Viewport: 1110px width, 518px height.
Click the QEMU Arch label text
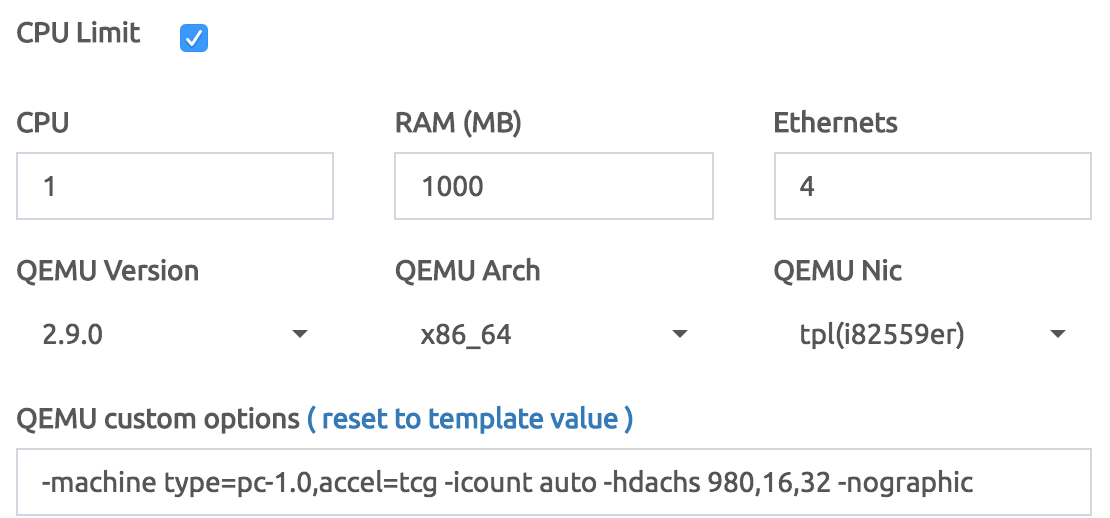(x=467, y=271)
